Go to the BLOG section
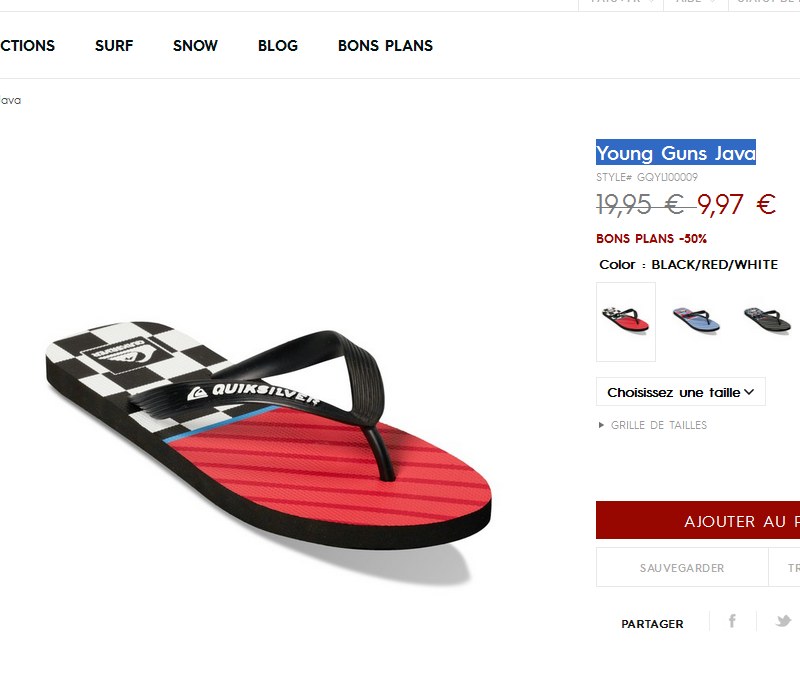Screen dimensions: 800x690 tap(278, 46)
